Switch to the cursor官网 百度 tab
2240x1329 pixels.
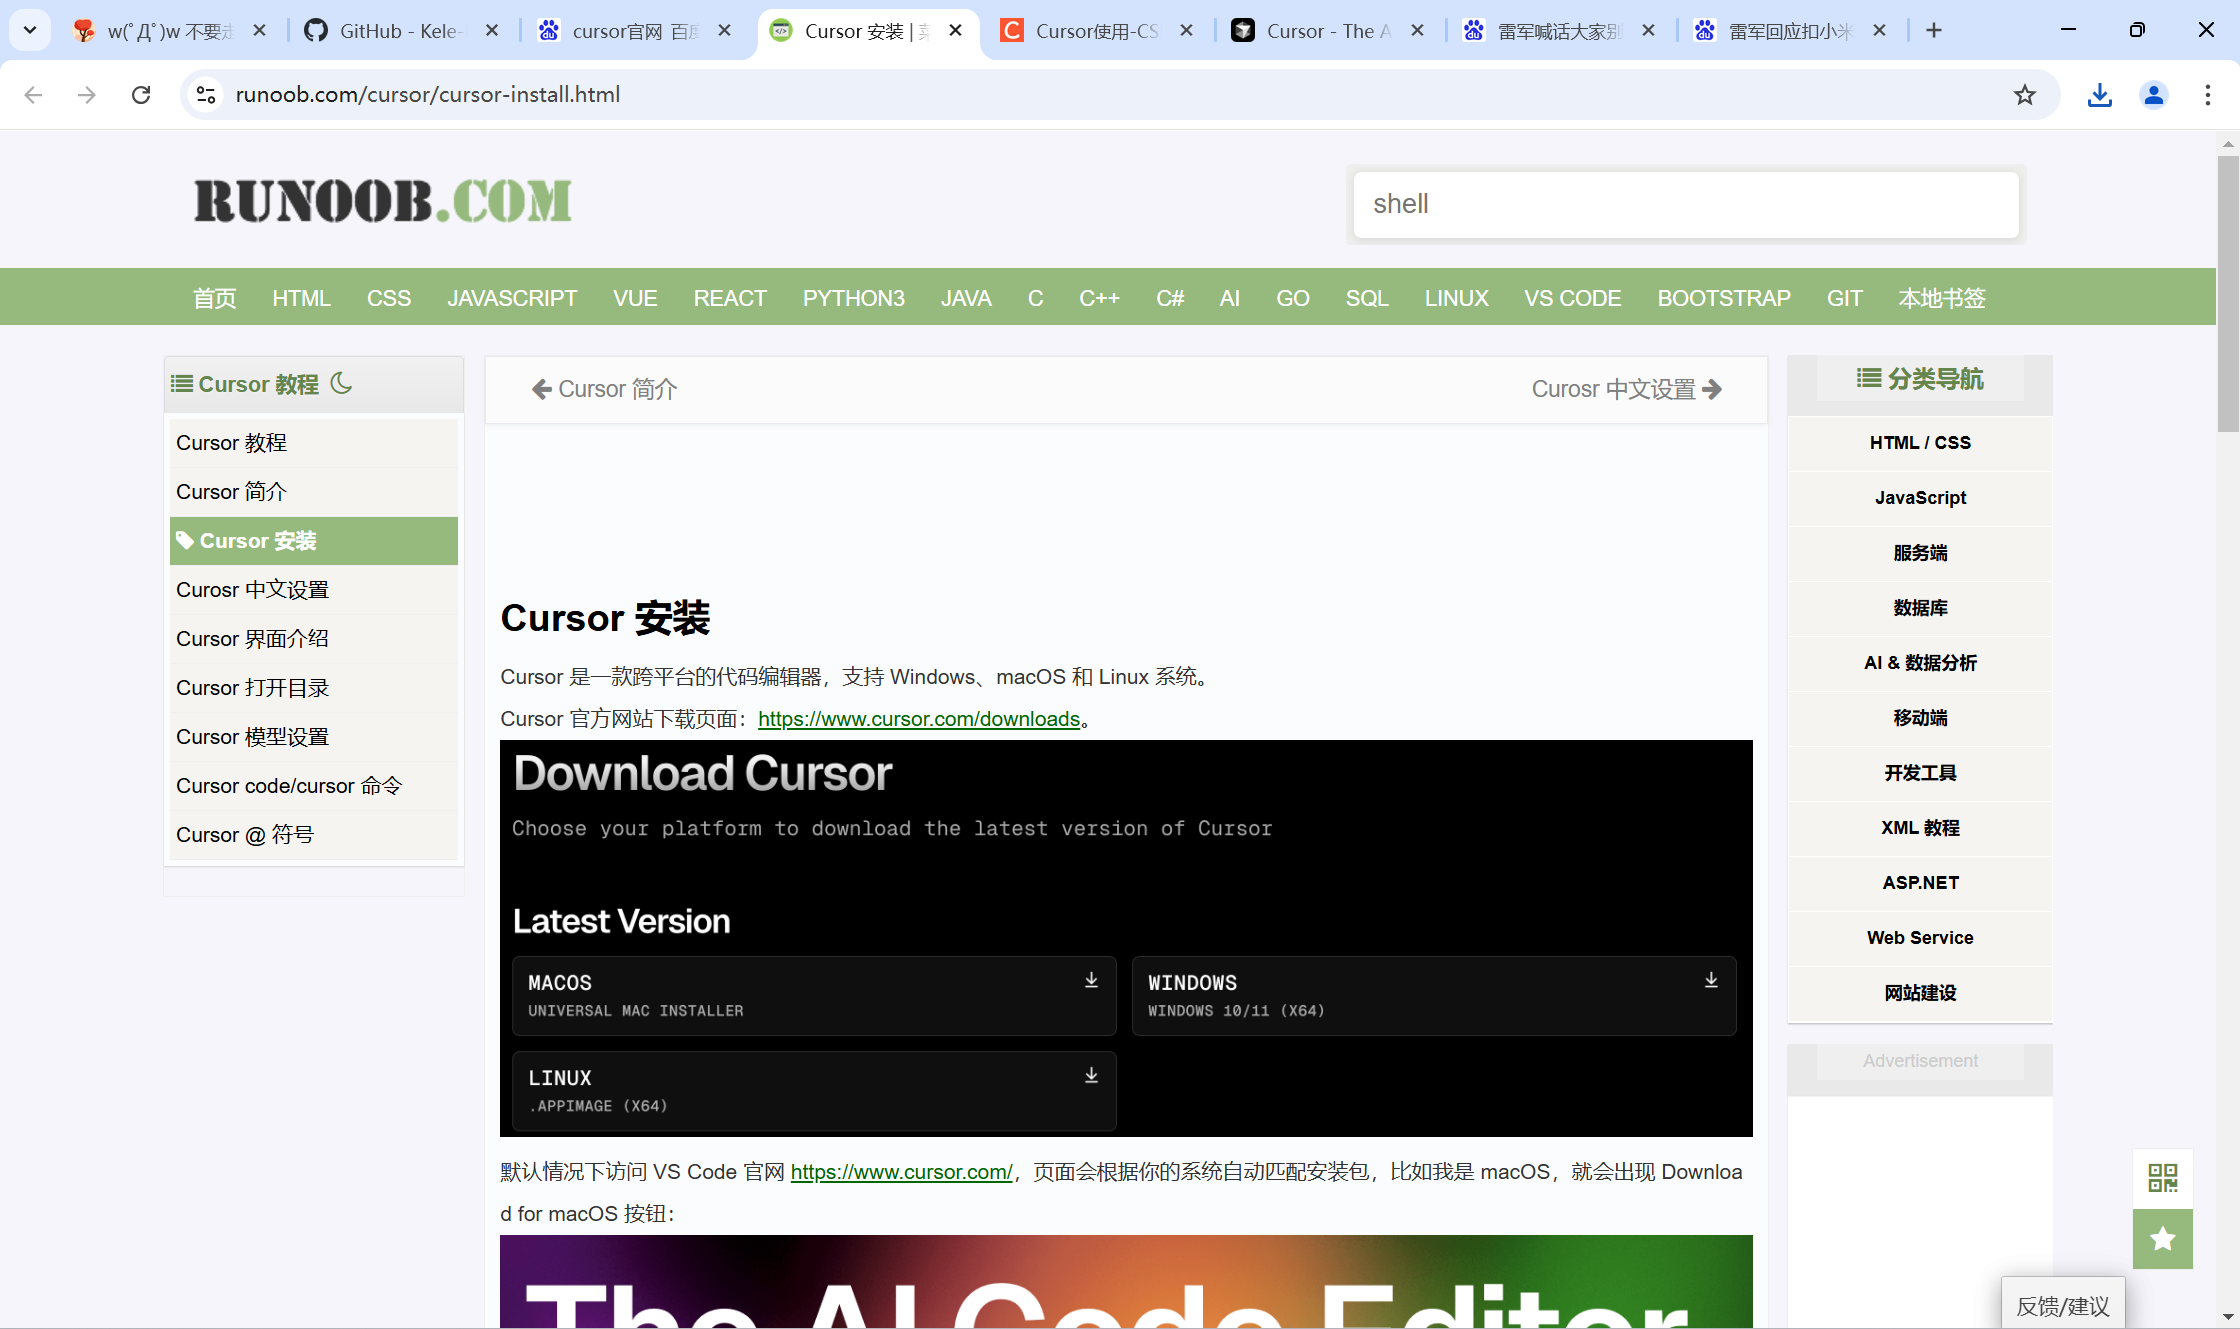[634, 31]
